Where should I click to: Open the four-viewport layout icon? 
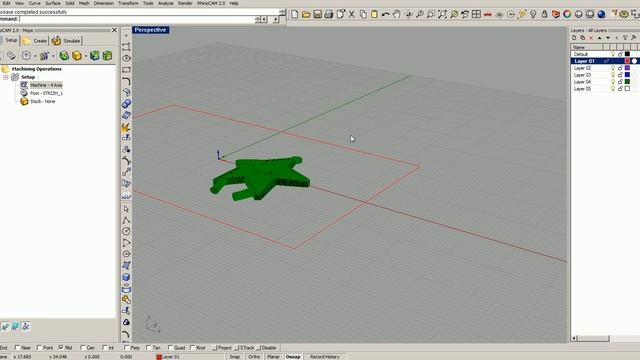pyautogui.click(x=476, y=15)
